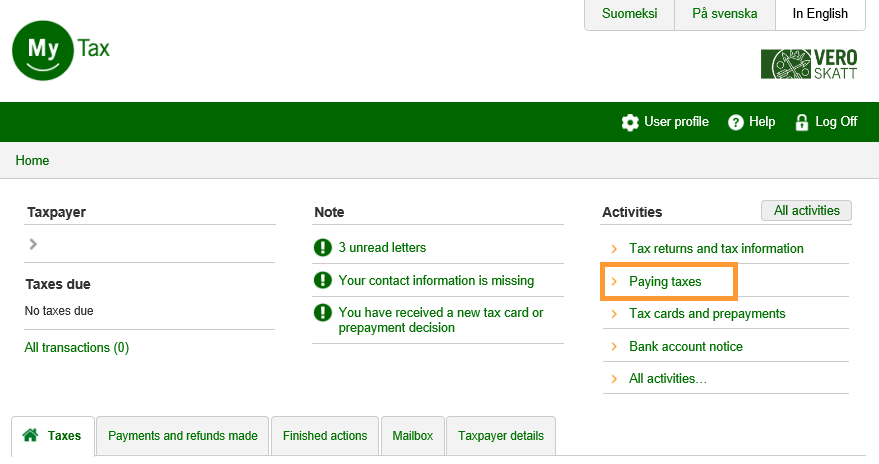Click Home in the breadcrumb bar
The height and width of the screenshot is (464, 879).
click(32, 161)
